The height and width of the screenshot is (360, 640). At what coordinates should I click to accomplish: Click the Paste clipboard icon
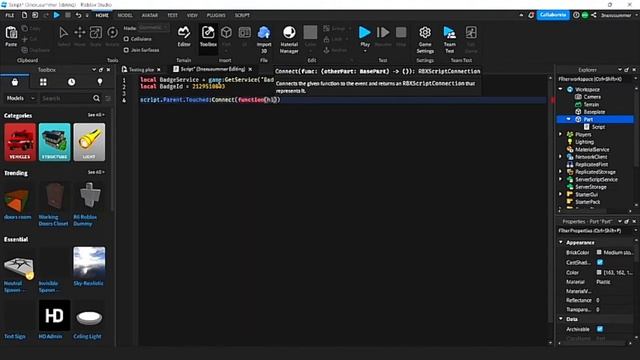tap(11, 33)
